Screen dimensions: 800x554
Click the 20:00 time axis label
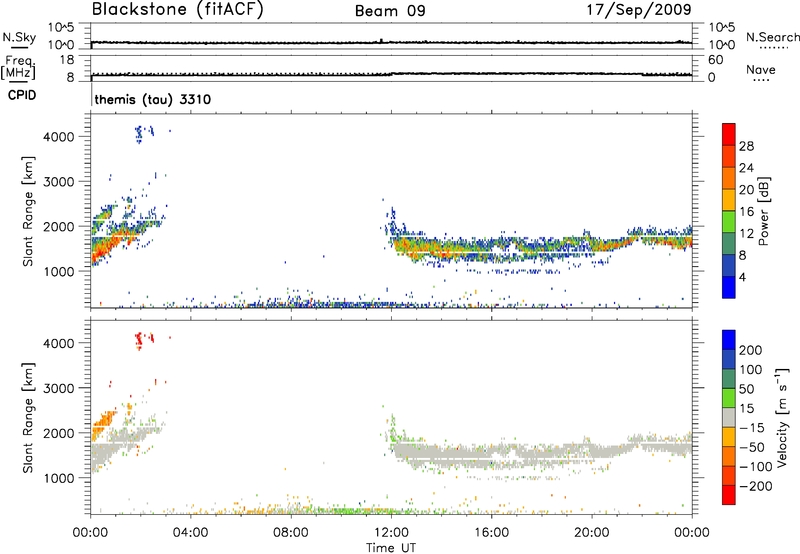[592, 533]
